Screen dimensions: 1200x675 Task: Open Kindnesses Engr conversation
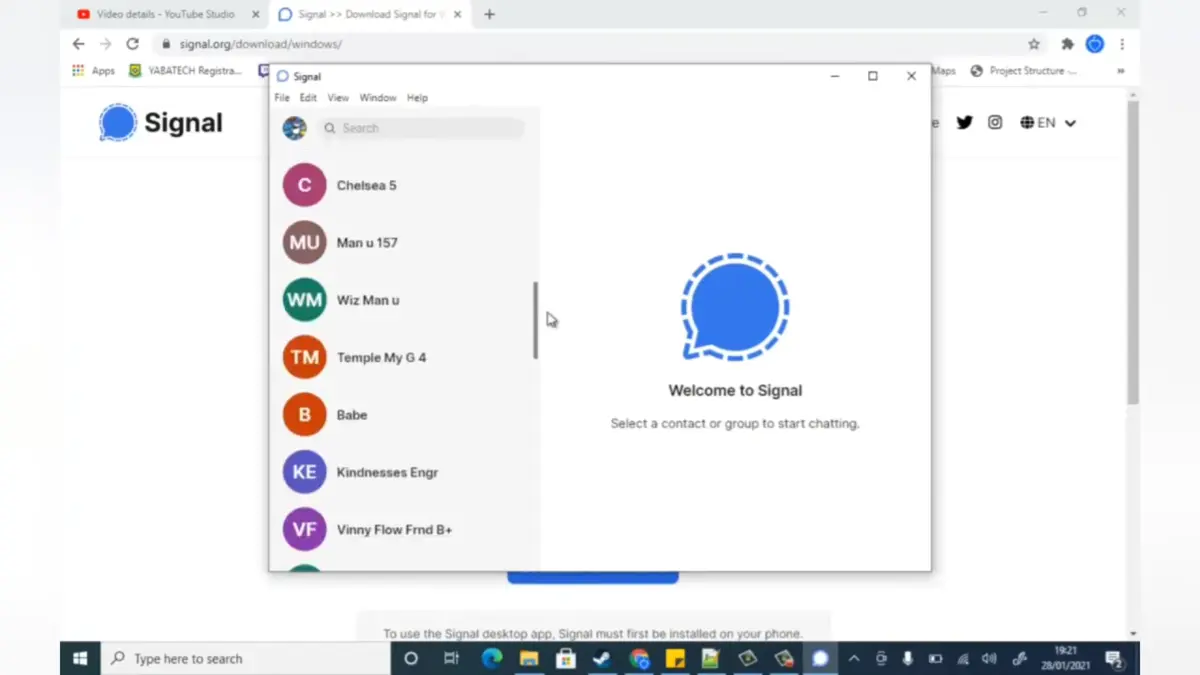pos(404,472)
